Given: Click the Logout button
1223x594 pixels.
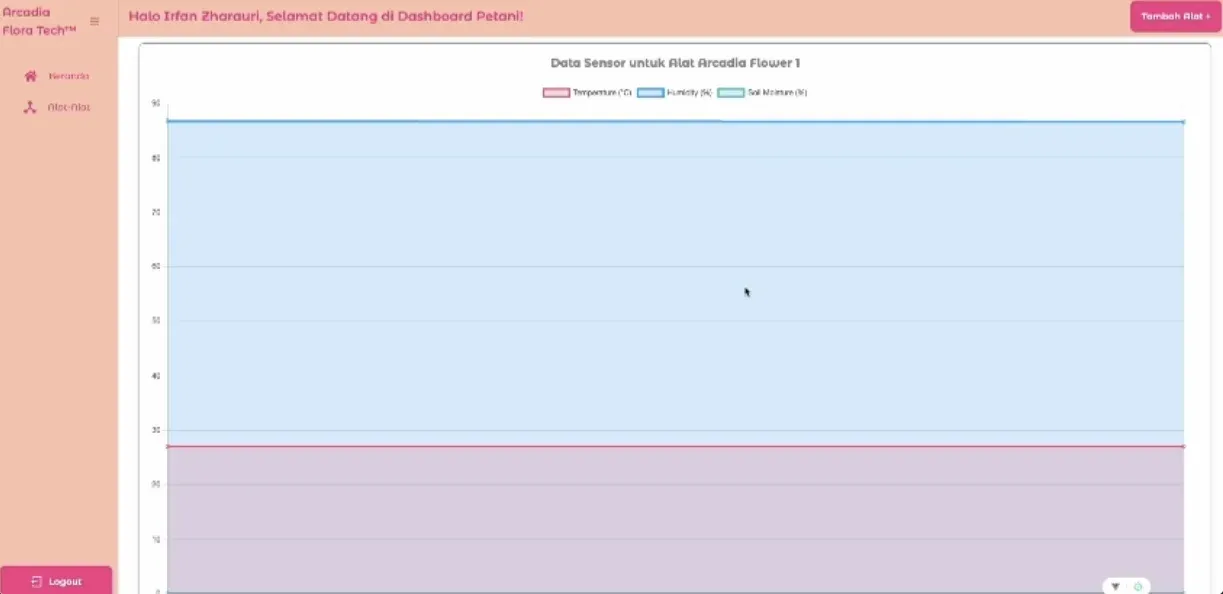Looking at the screenshot, I should coord(56,581).
